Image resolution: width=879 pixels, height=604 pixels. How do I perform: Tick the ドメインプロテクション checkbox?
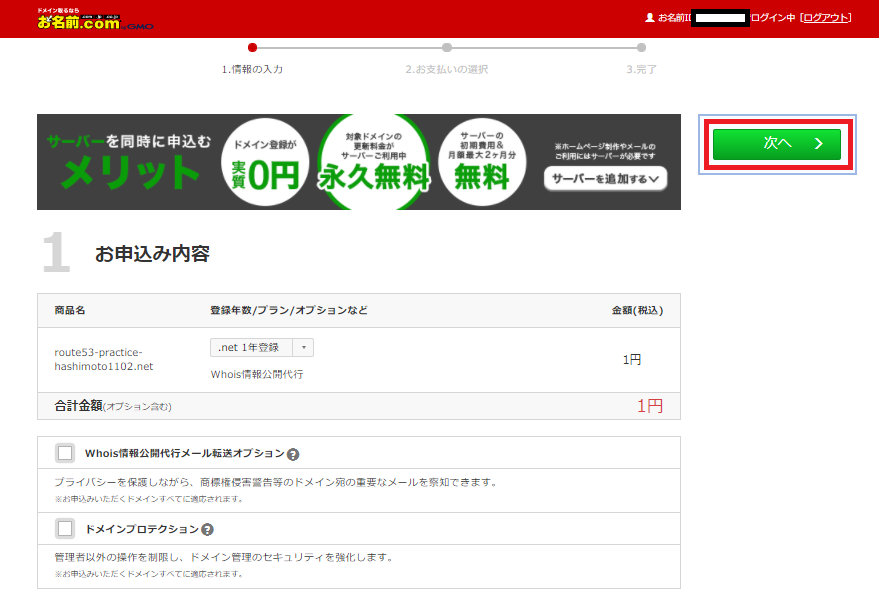pyautogui.click(x=66, y=529)
